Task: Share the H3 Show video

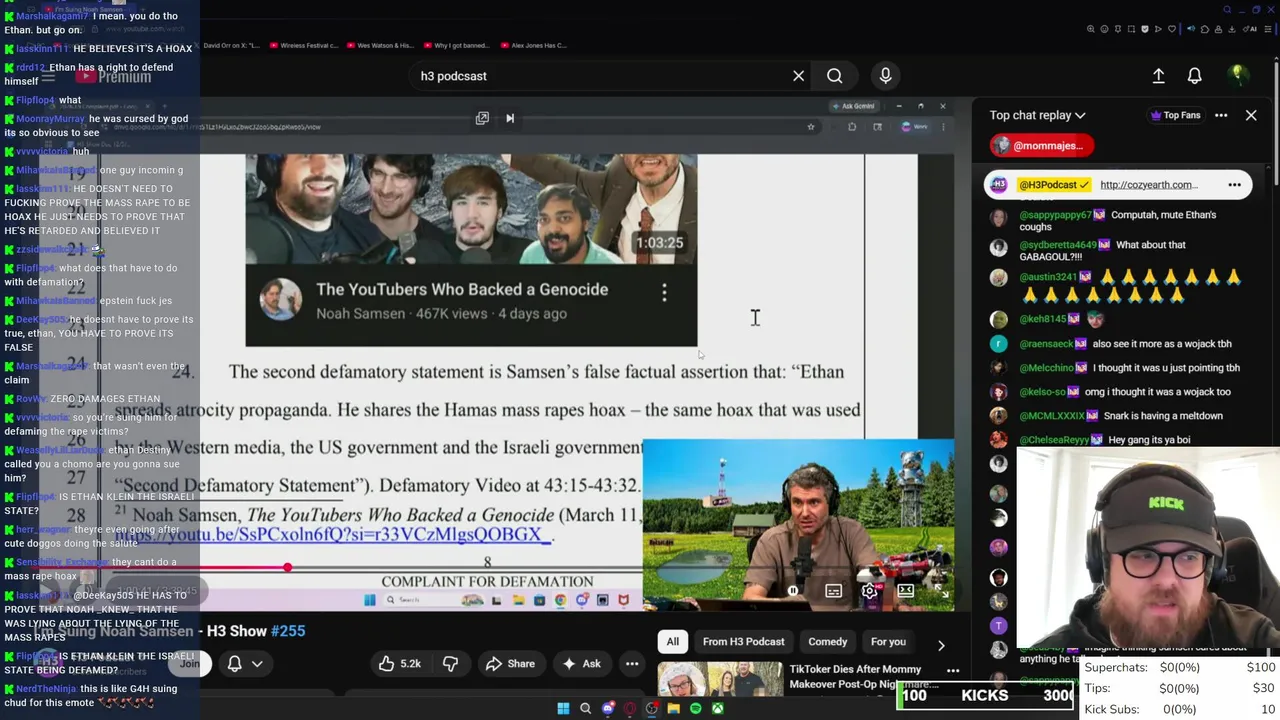Action: click(510, 663)
